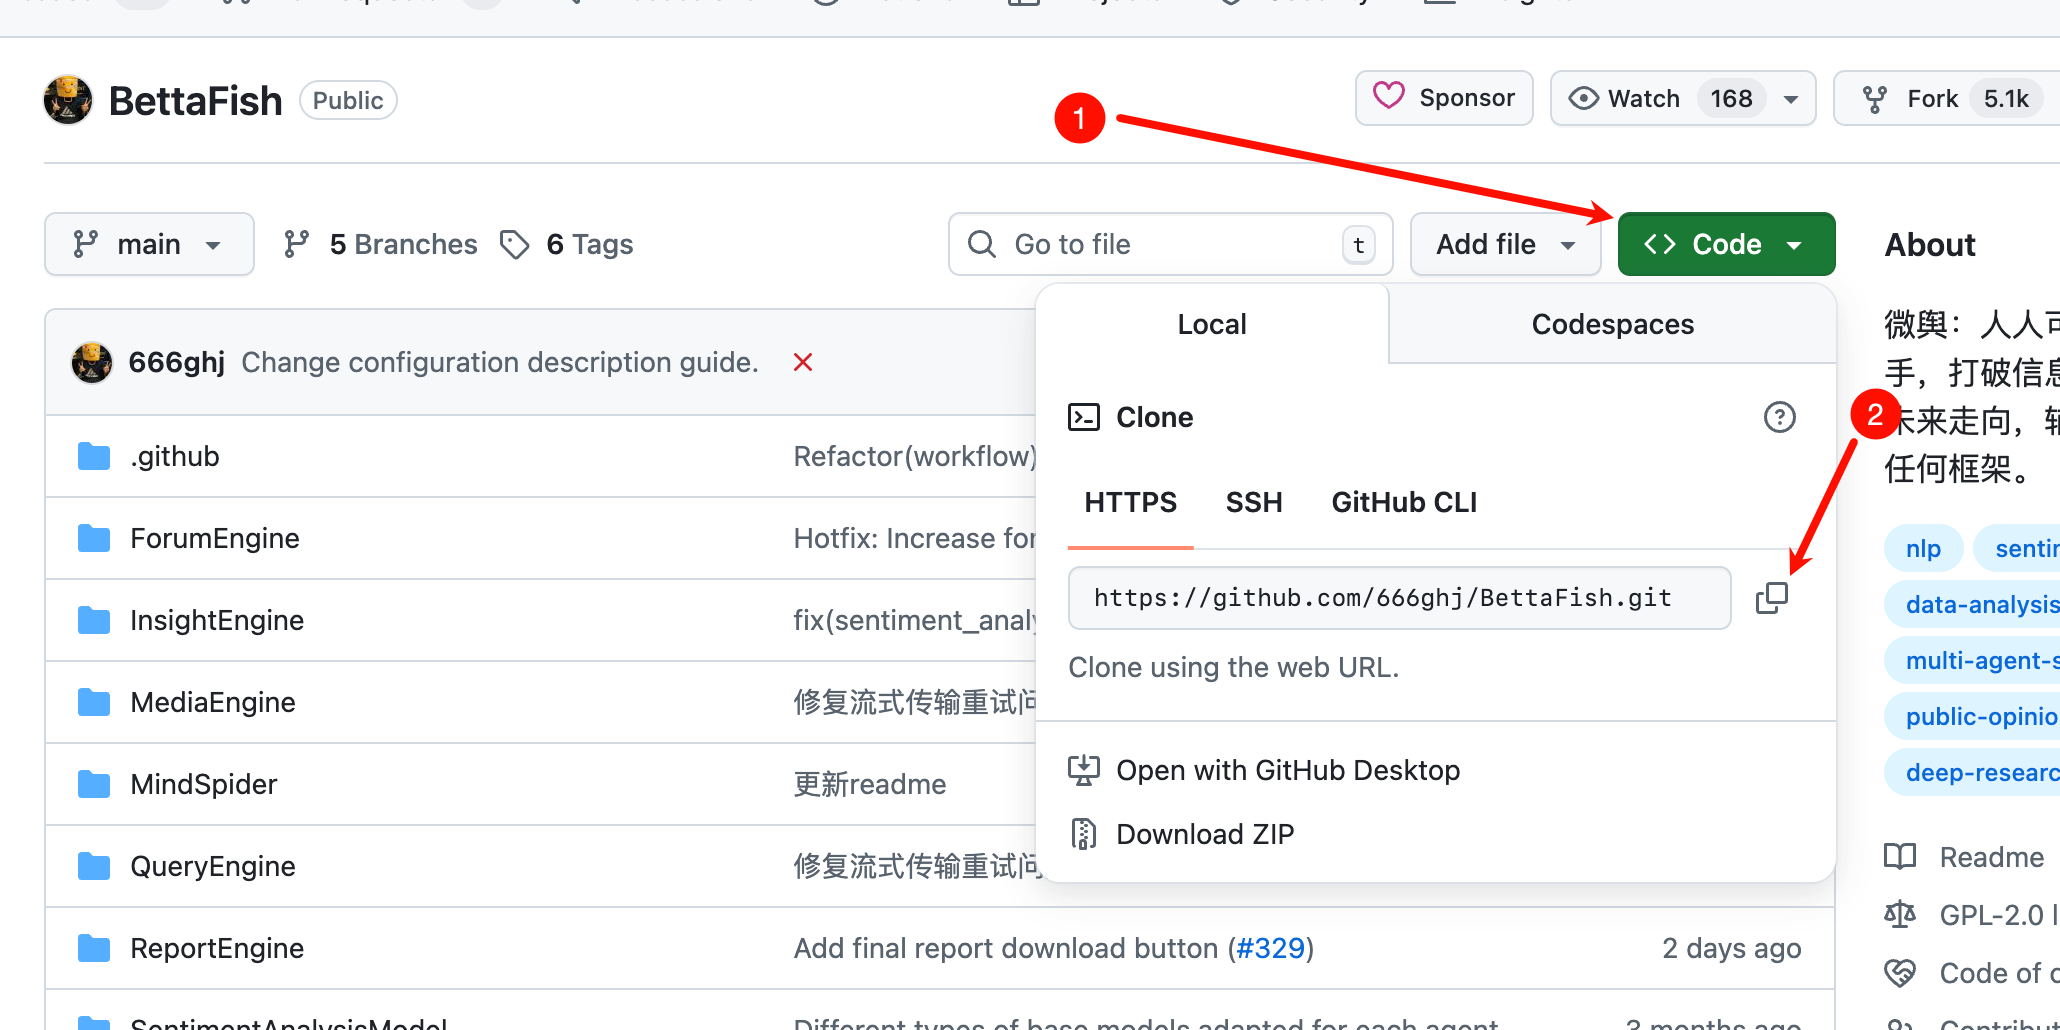This screenshot has height=1030, width=2060.
Task: Click the GPL-2.0 license scale icon
Action: (1900, 915)
